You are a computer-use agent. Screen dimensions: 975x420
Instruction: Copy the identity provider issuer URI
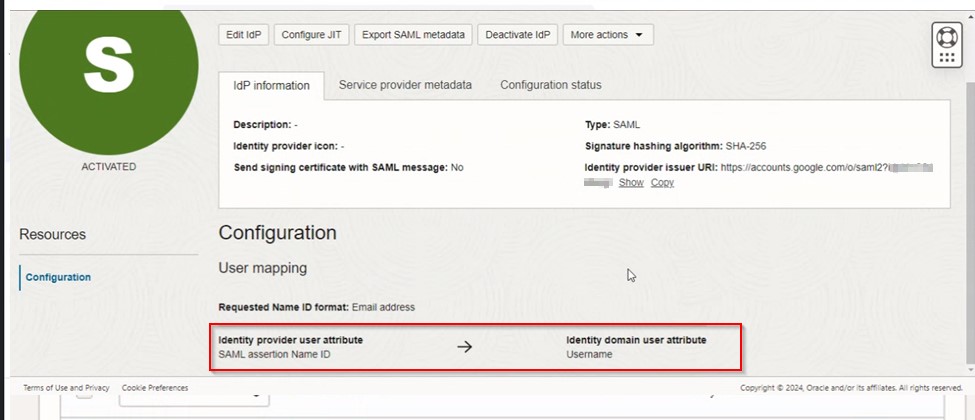[x=662, y=183]
